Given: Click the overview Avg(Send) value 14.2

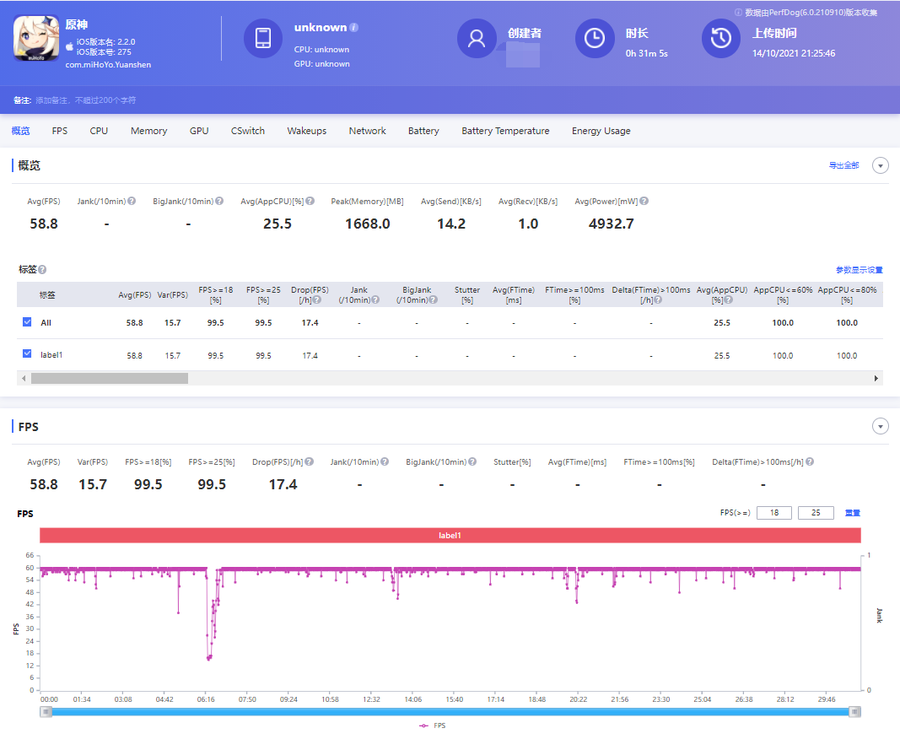Looking at the screenshot, I should 451,224.
